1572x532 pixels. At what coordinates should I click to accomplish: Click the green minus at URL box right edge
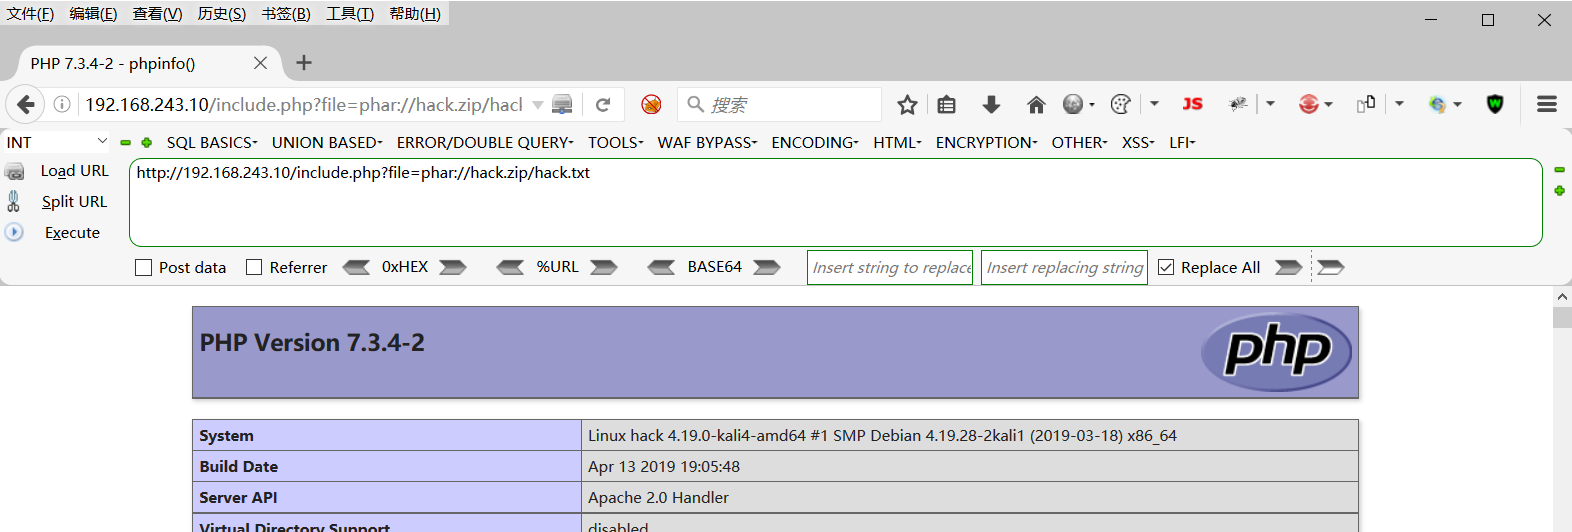pos(1559,169)
